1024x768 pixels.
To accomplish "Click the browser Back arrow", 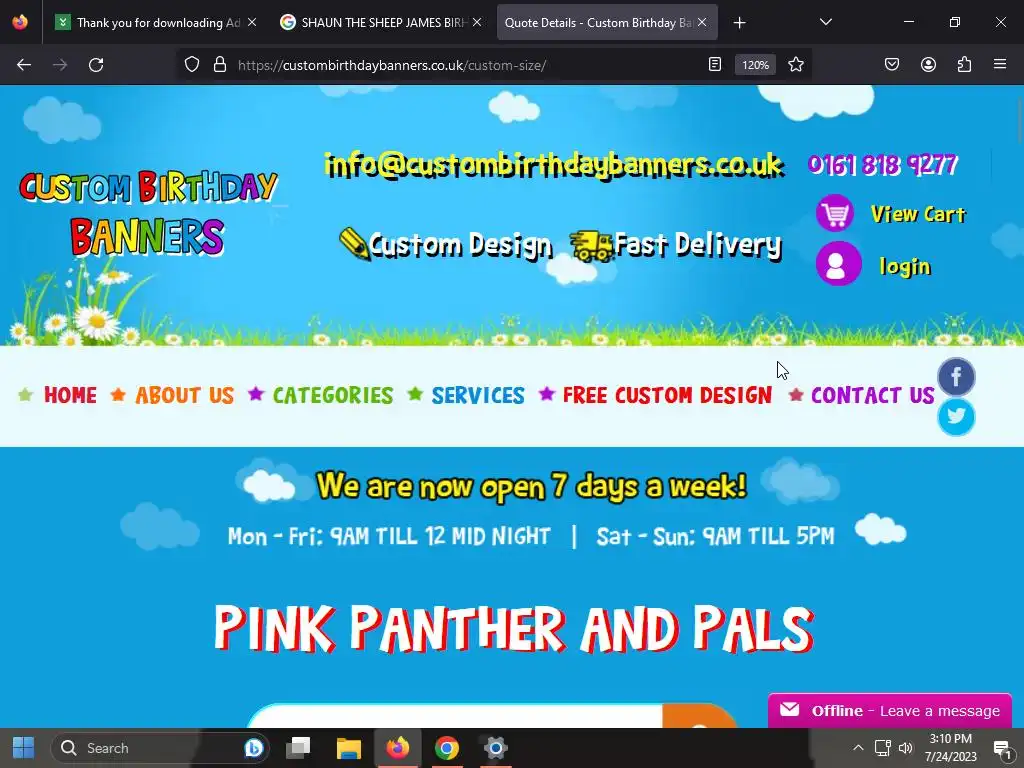I will tap(24, 65).
